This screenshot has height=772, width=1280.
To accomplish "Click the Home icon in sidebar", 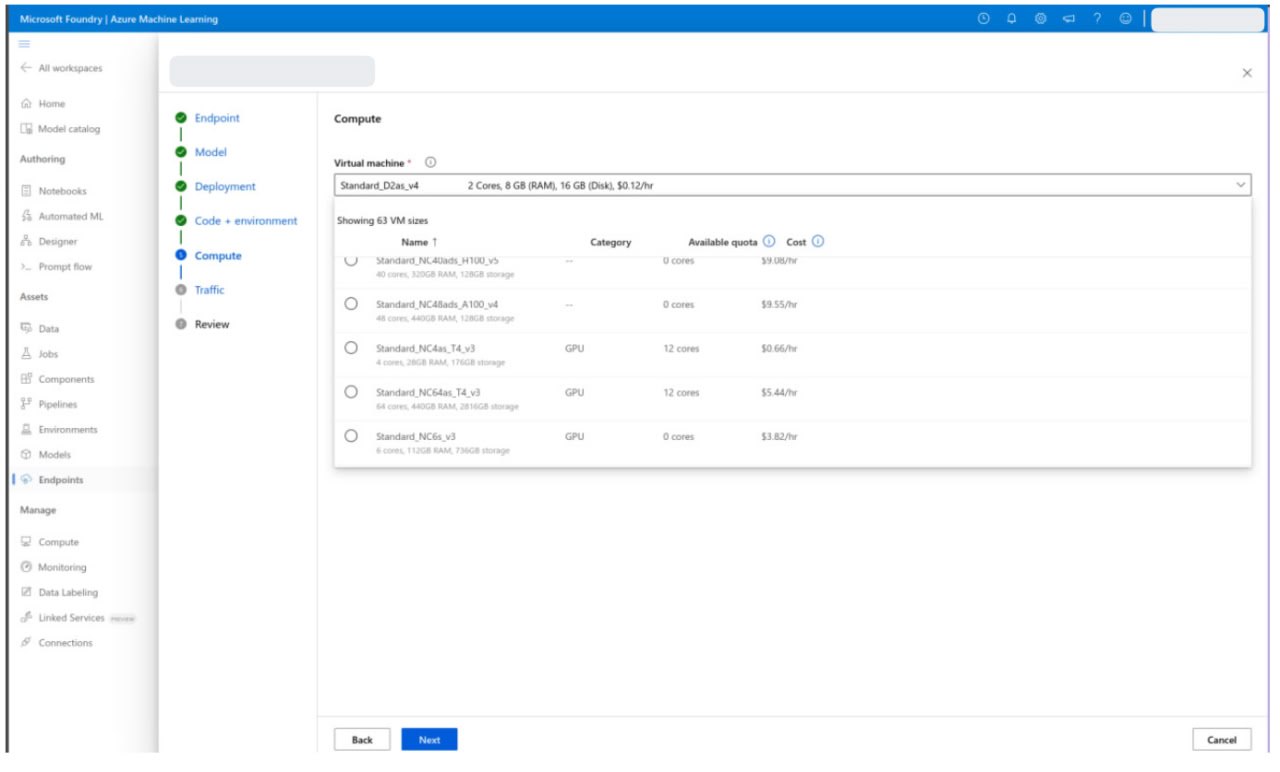I will coord(26,104).
